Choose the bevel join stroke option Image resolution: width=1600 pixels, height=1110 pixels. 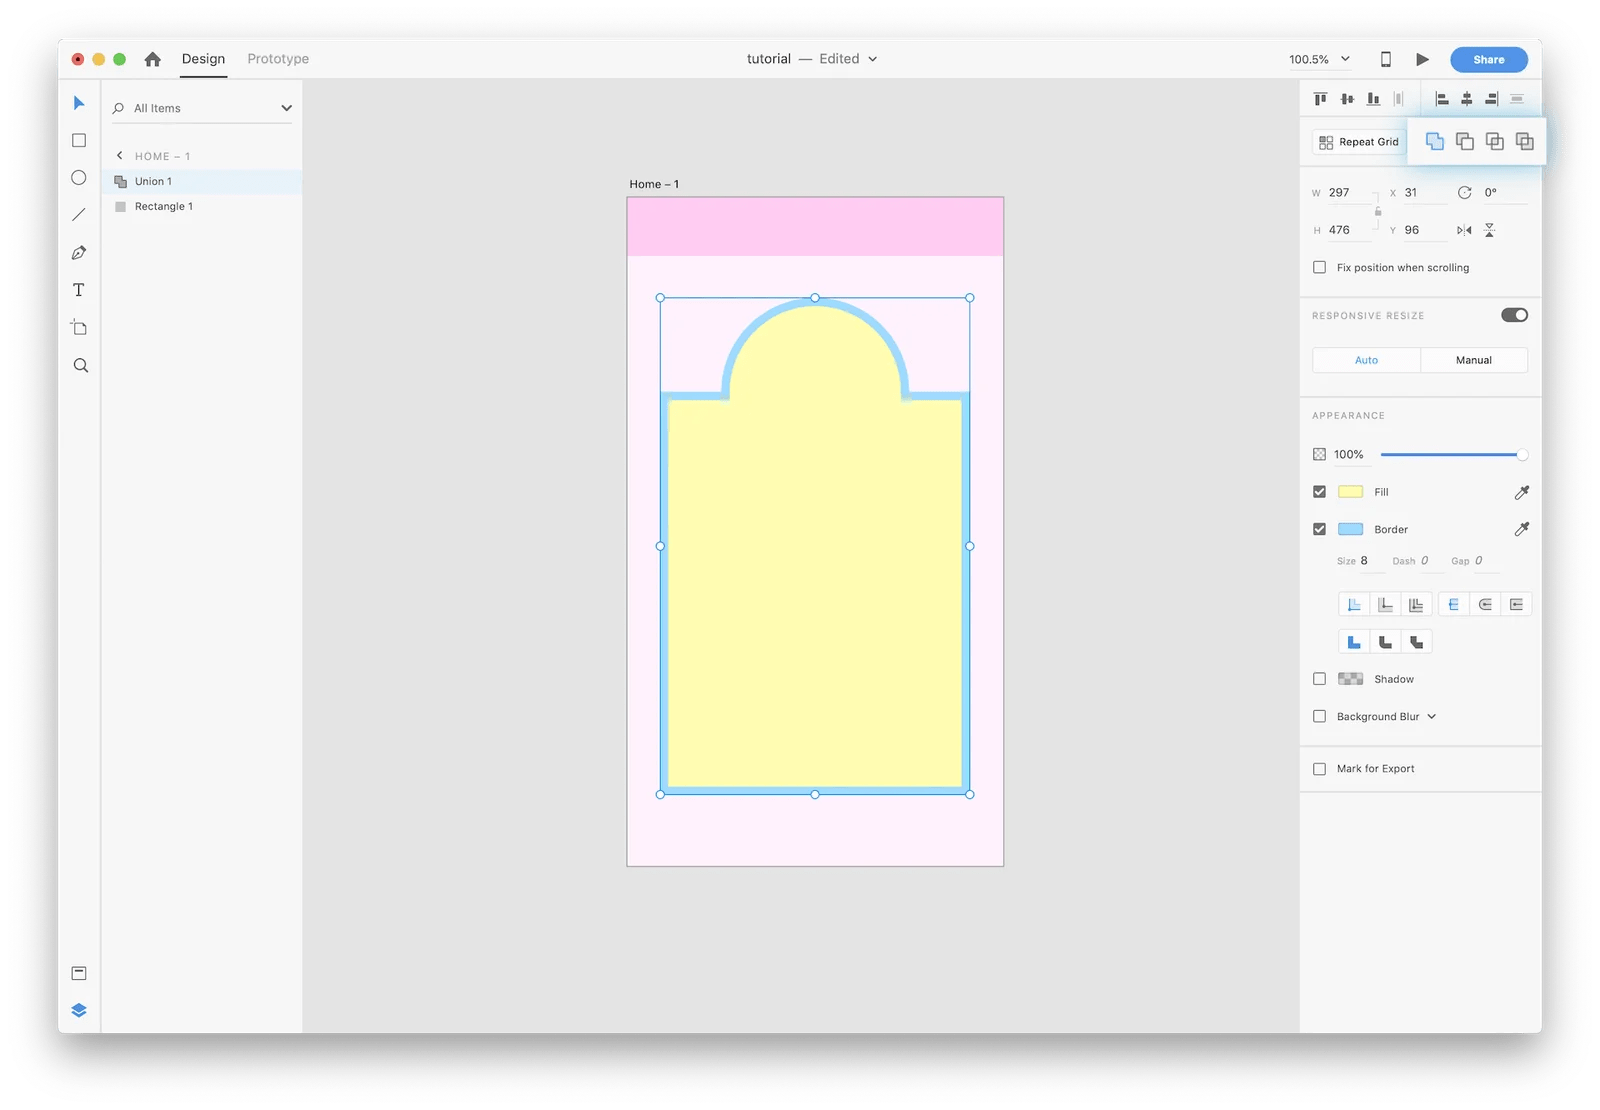click(x=1416, y=642)
